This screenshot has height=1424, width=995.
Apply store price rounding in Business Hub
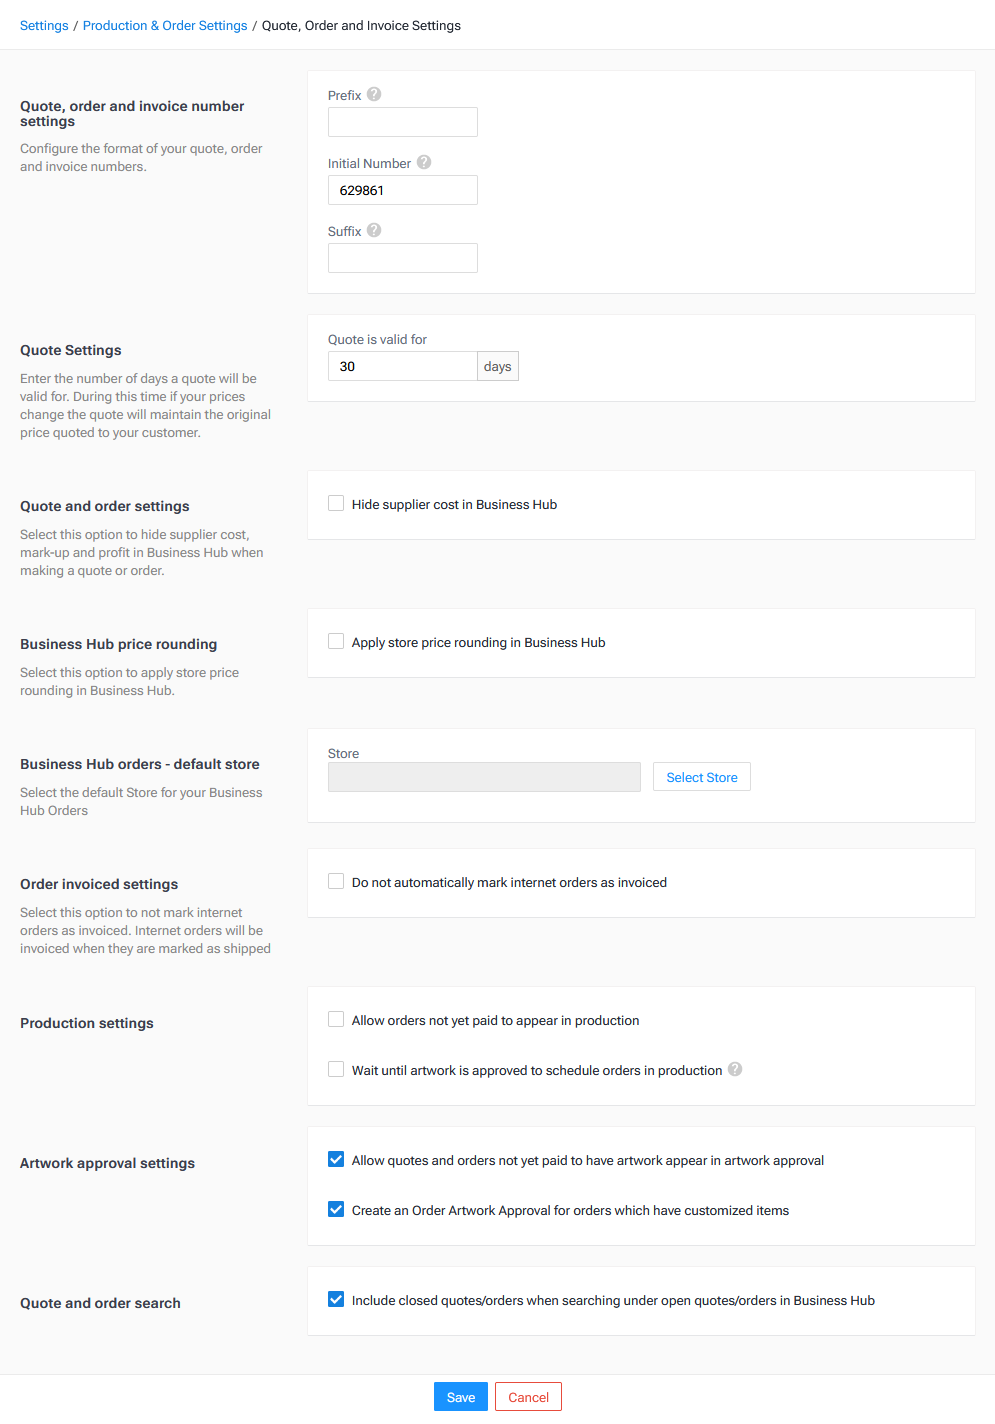click(x=336, y=641)
